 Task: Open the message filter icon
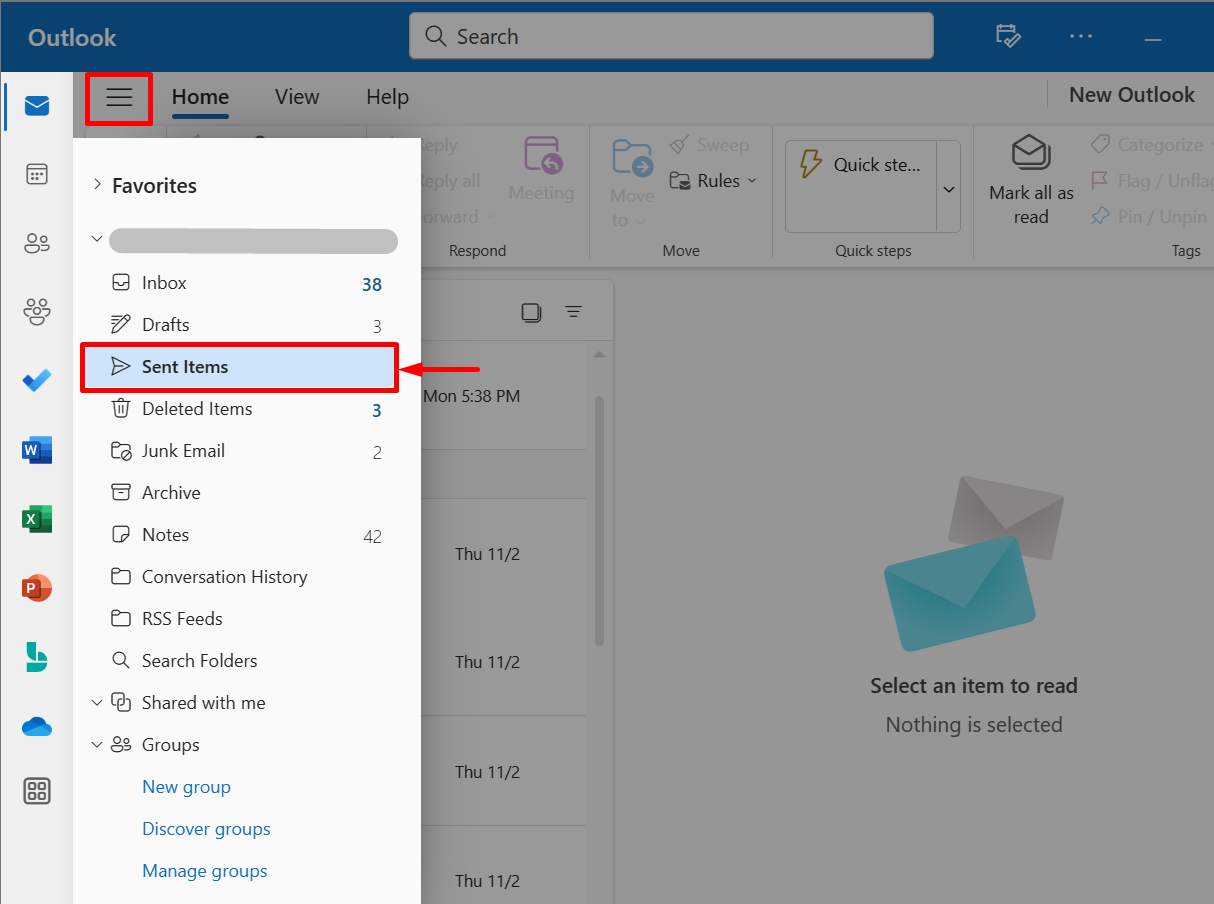[x=573, y=312]
